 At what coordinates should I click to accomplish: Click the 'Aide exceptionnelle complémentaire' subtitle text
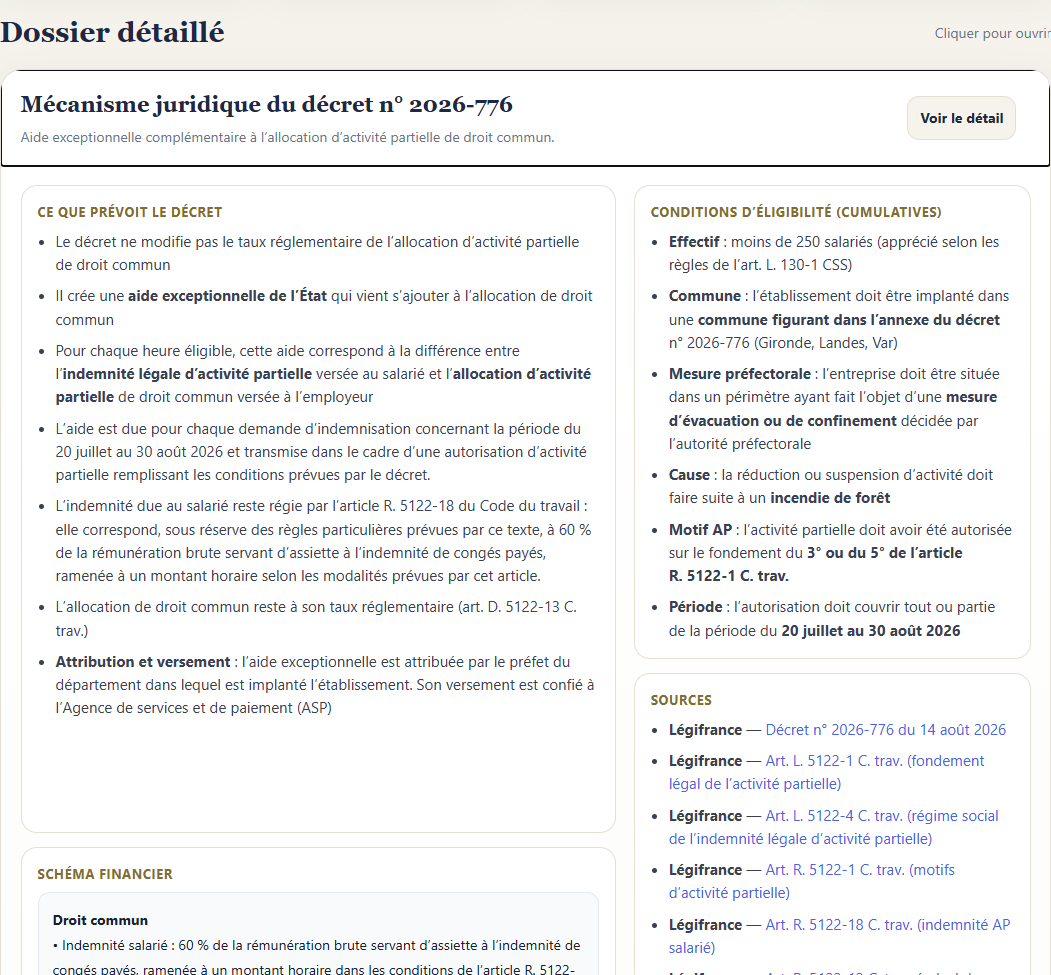tap(288, 137)
